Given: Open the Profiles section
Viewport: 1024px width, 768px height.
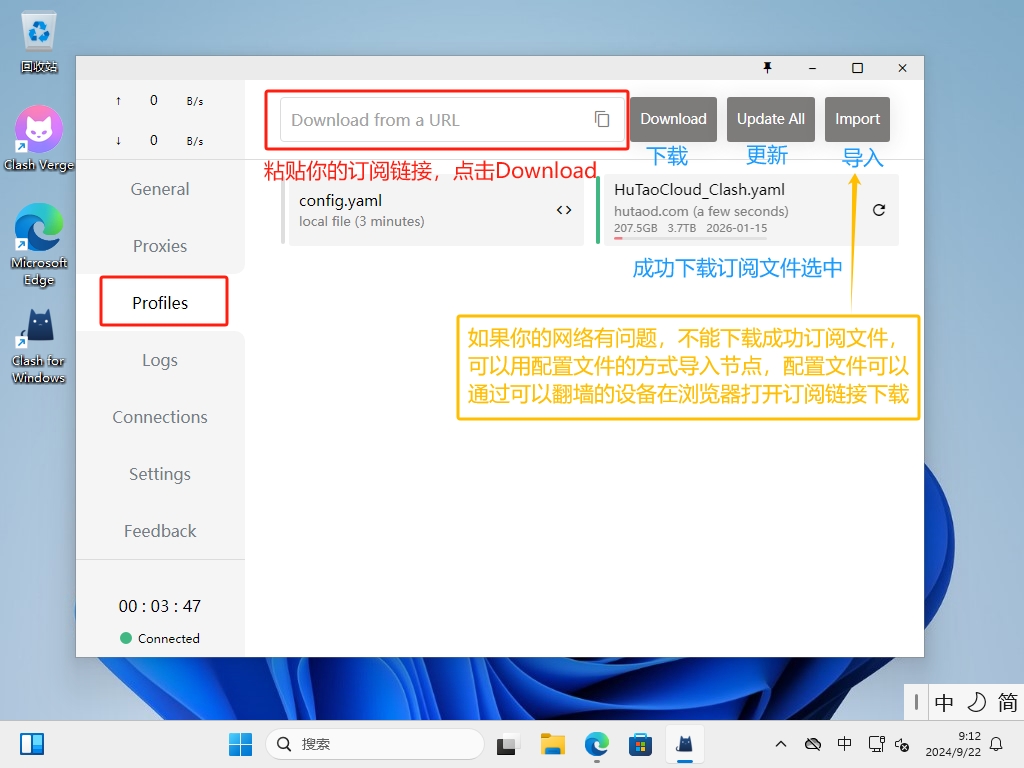Looking at the screenshot, I should coord(160,303).
